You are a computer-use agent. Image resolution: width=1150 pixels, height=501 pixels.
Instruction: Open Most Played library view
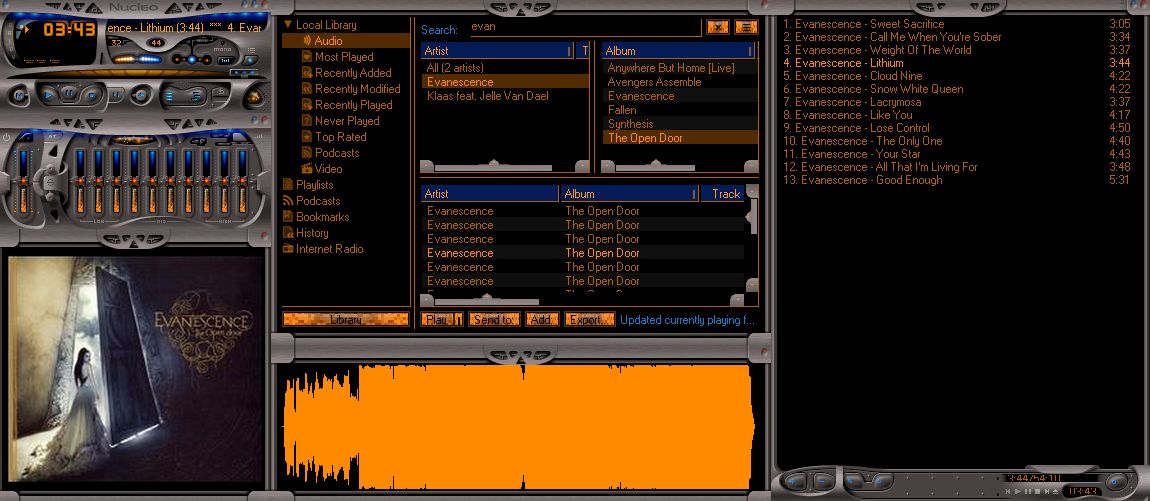click(344, 57)
